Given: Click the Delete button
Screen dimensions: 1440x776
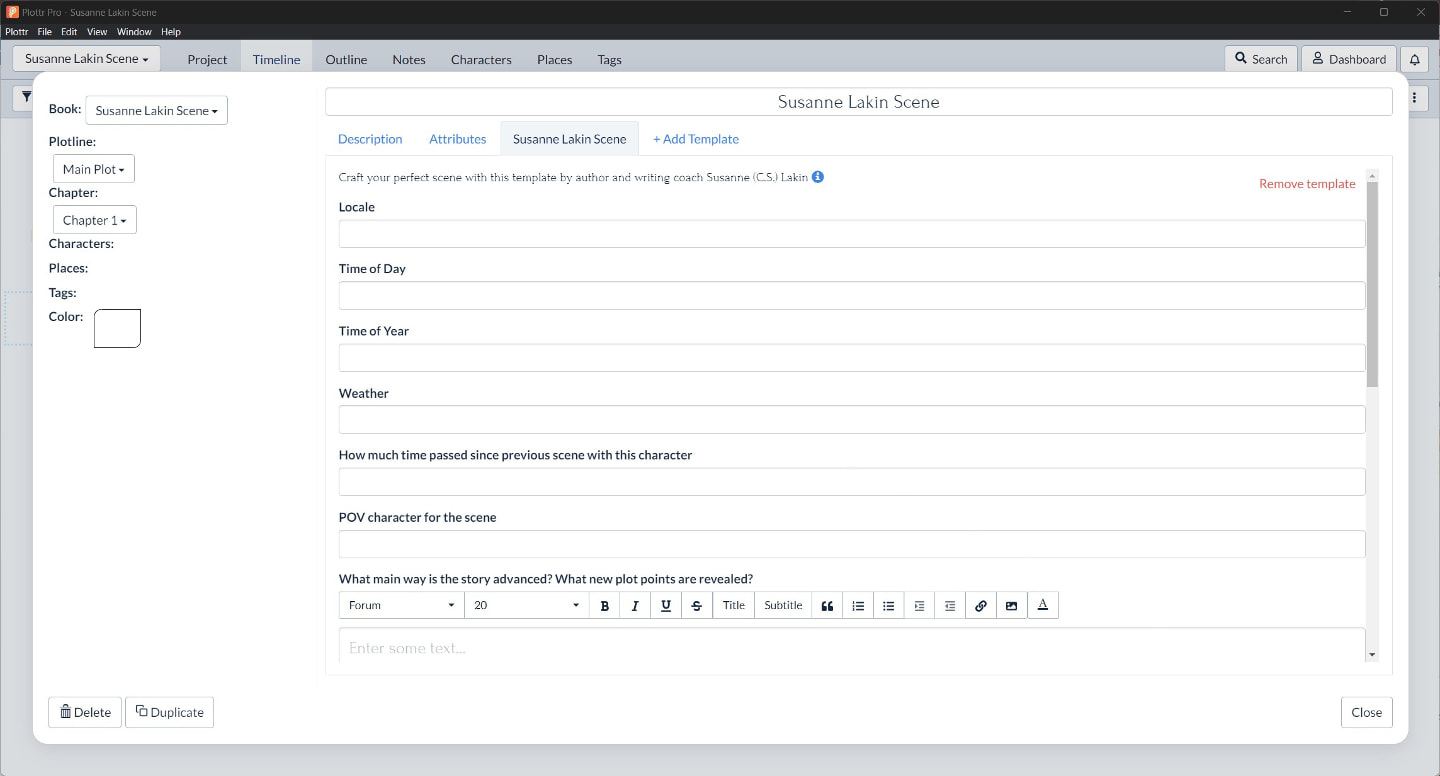Looking at the screenshot, I should point(85,712).
